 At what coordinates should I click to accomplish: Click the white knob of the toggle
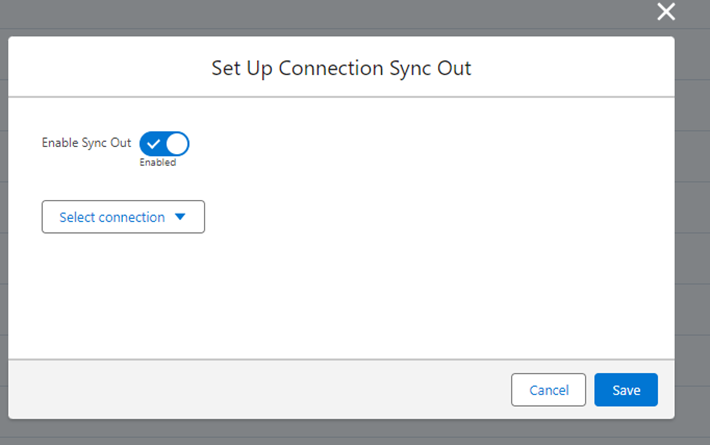pyautogui.click(x=177, y=144)
